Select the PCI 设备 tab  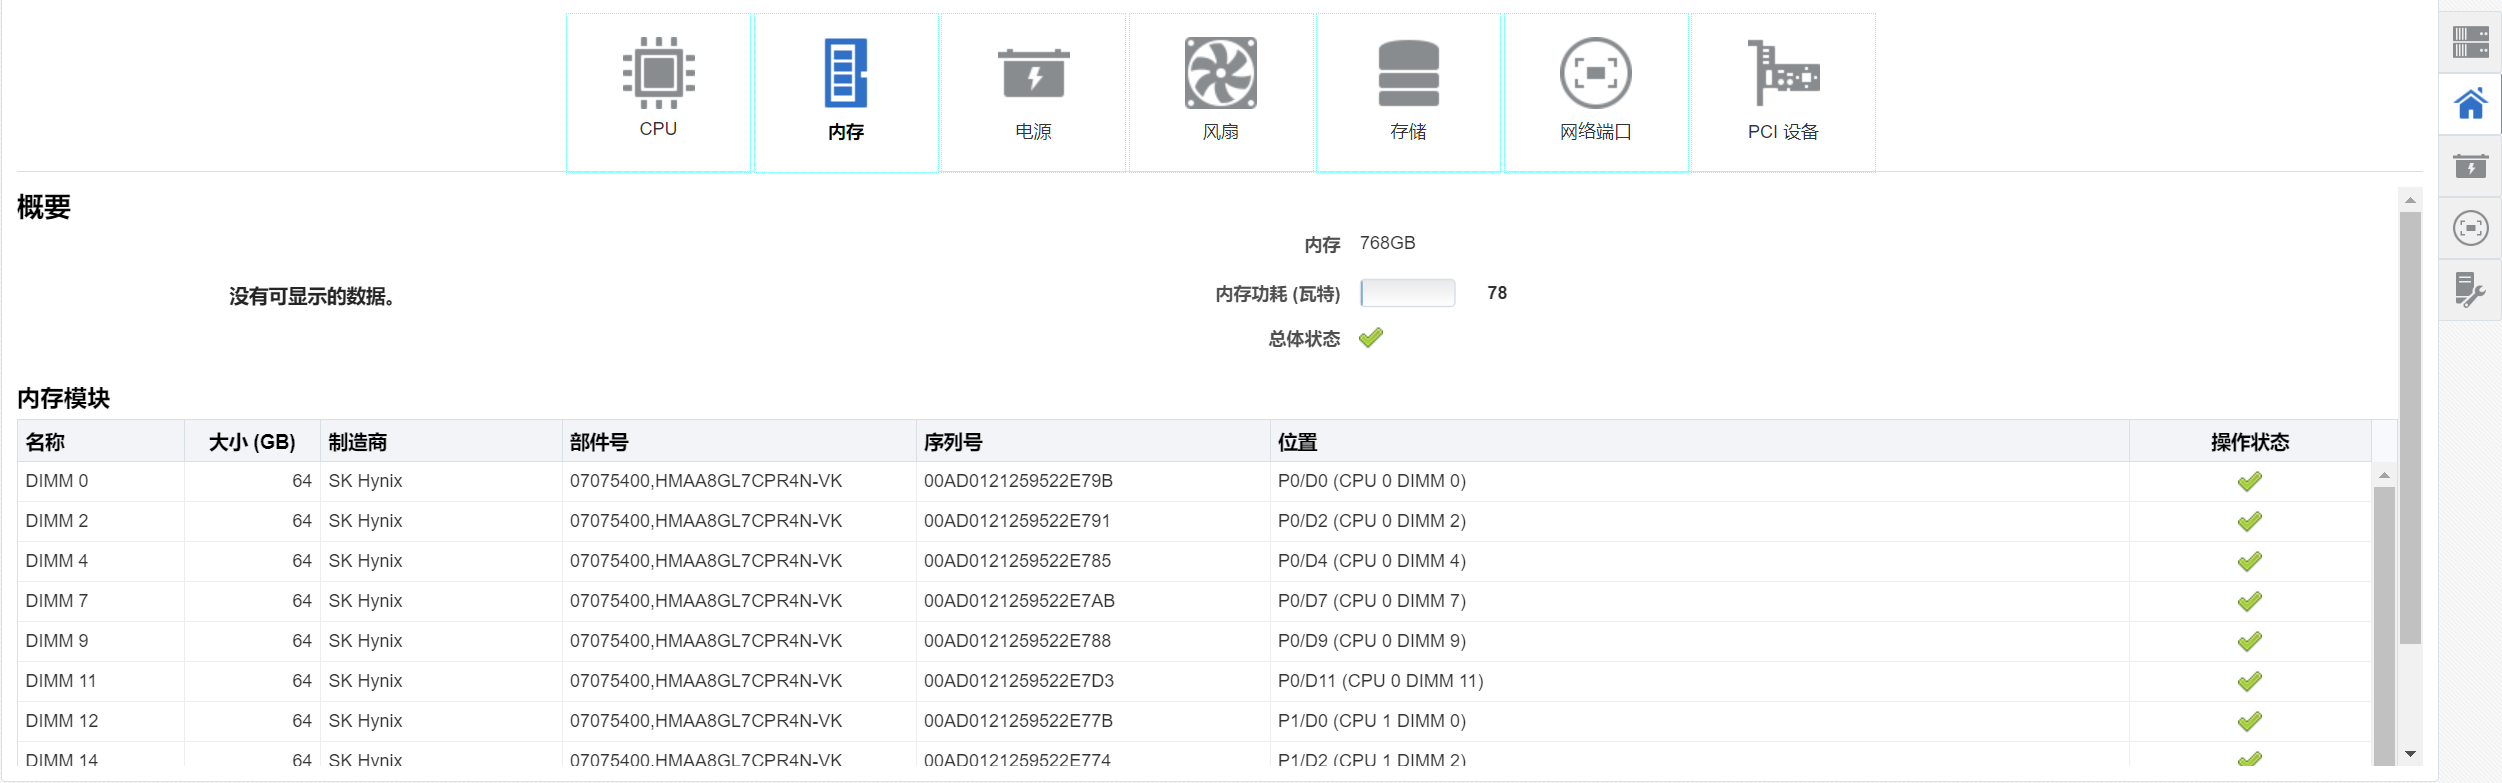coord(1783,92)
